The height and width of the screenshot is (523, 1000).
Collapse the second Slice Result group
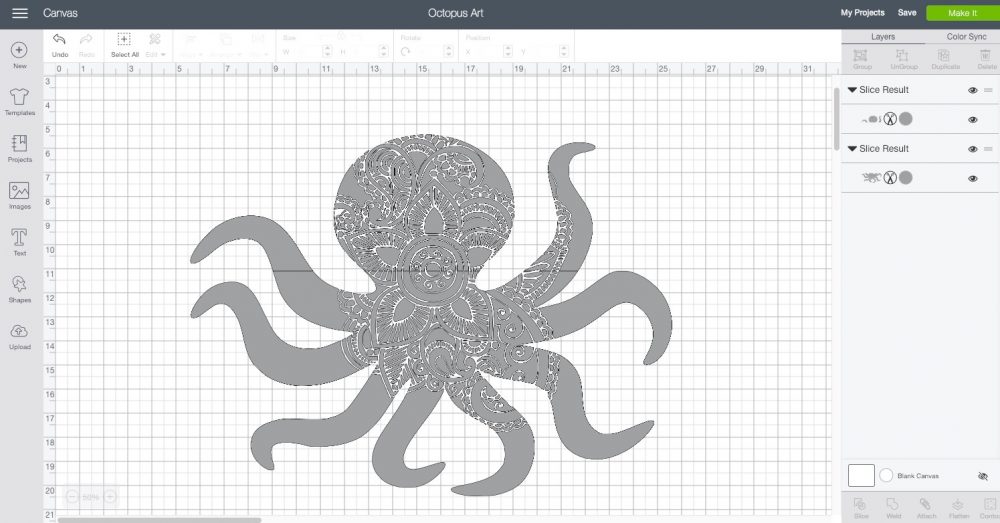[852, 149]
